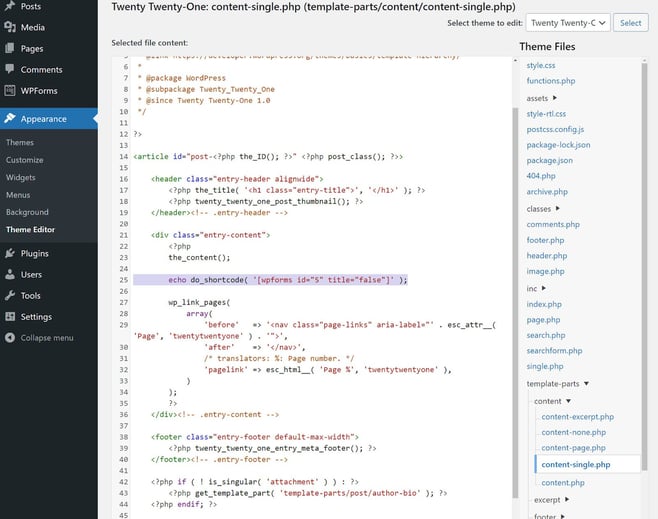Open search.php file
This screenshot has height=519, width=658.
[x=546, y=335]
